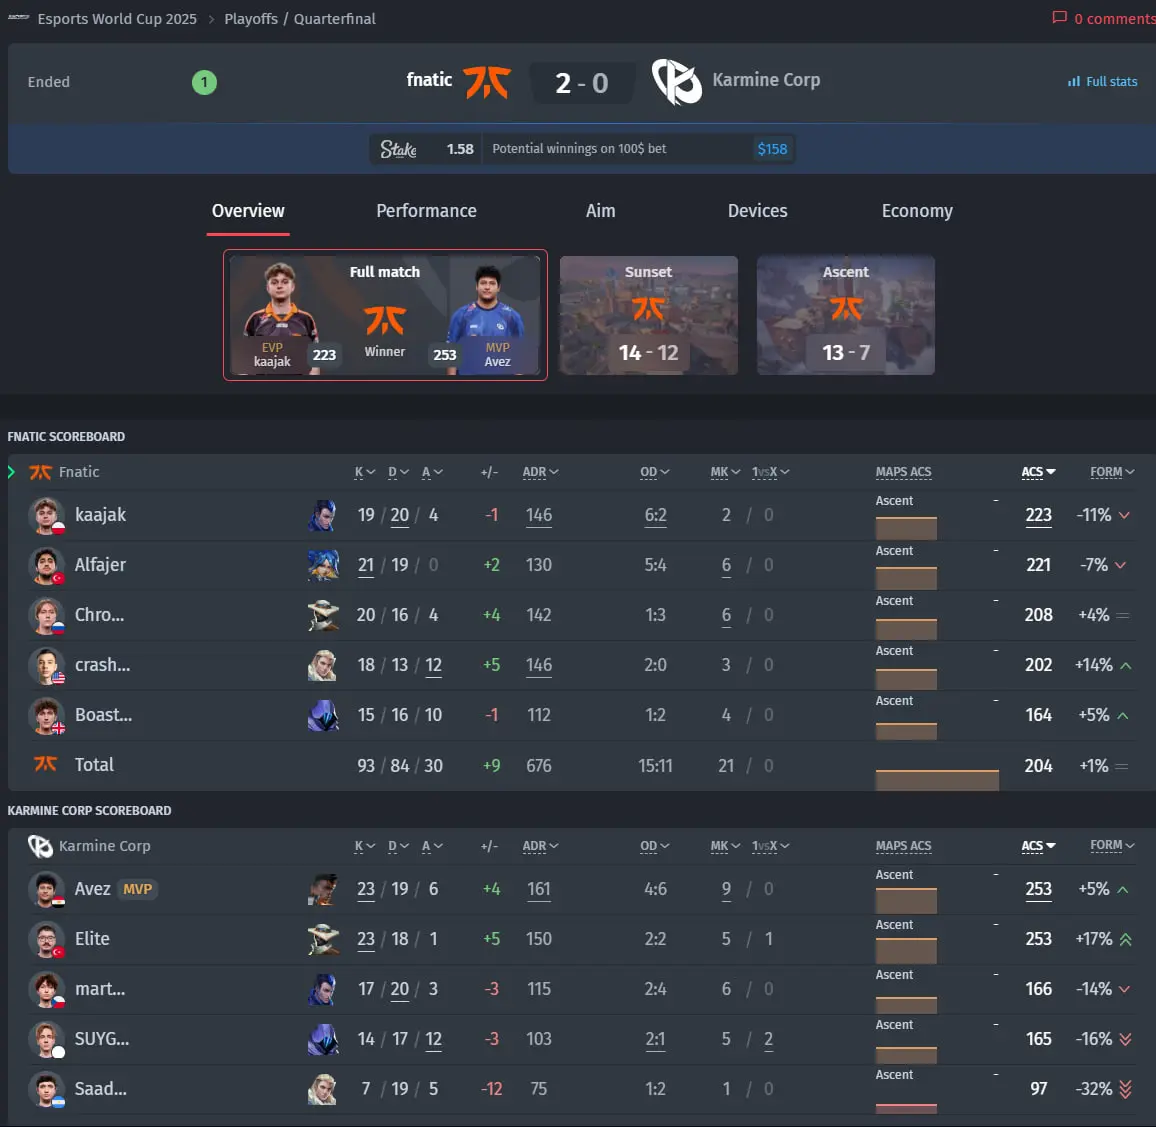Click Playoffs / Quarterfinal breadcrumb
The image size is (1156, 1127).
point(300,18)
